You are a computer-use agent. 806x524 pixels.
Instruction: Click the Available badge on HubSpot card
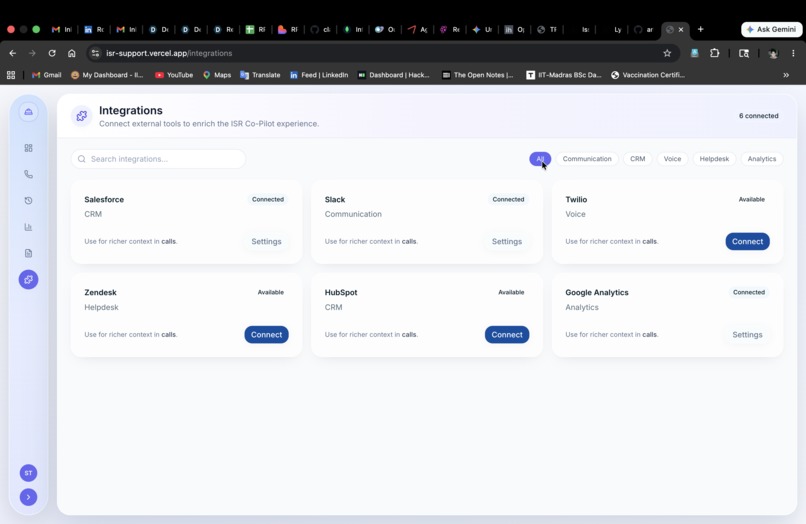pos(511,293)
